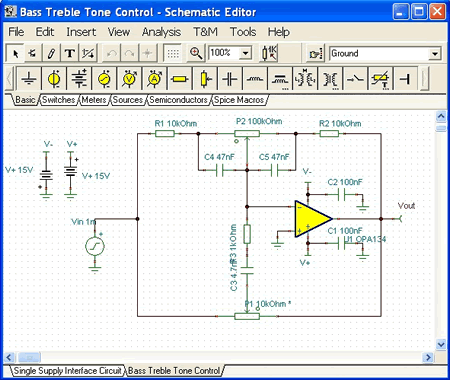The height and width of the screenshot is (380, 450).
Task: Open the Analysis menu
Action: [x=161, y=32]
